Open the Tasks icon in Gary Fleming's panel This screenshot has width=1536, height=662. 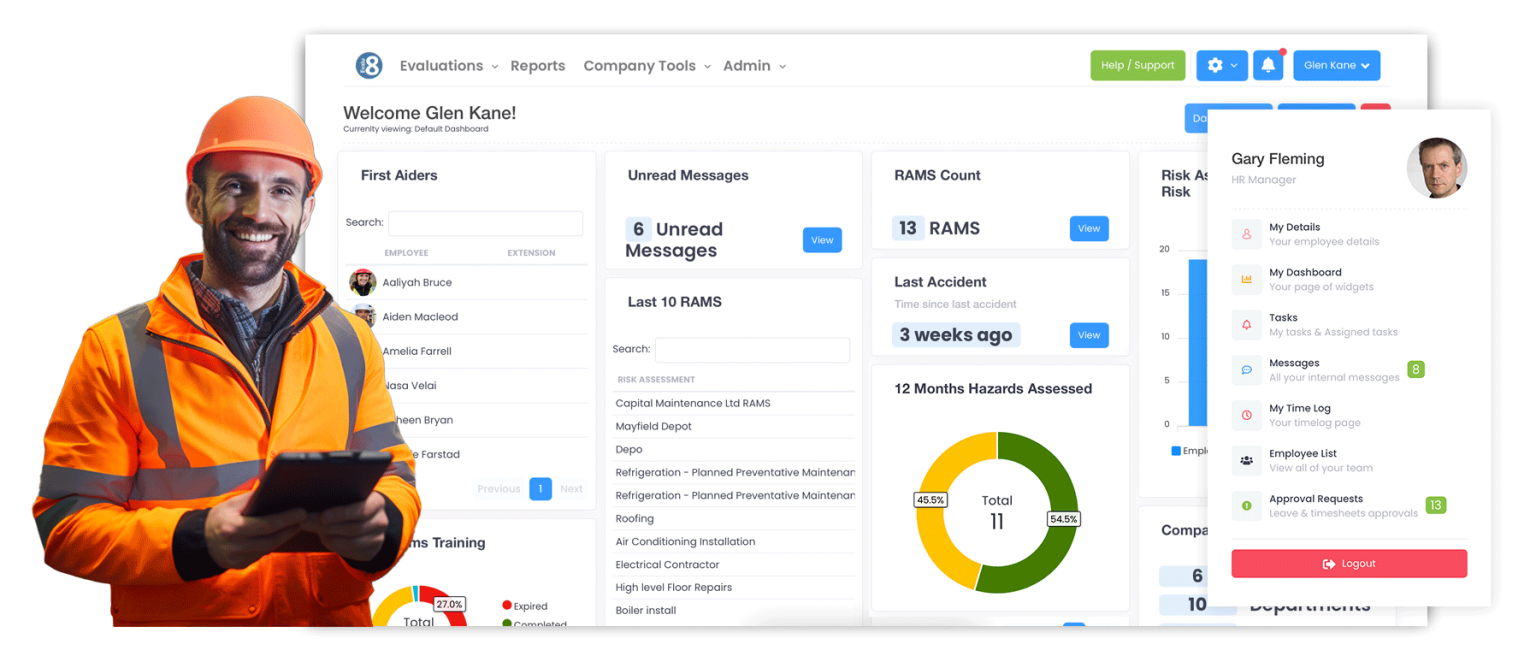tap(1246, 324)
